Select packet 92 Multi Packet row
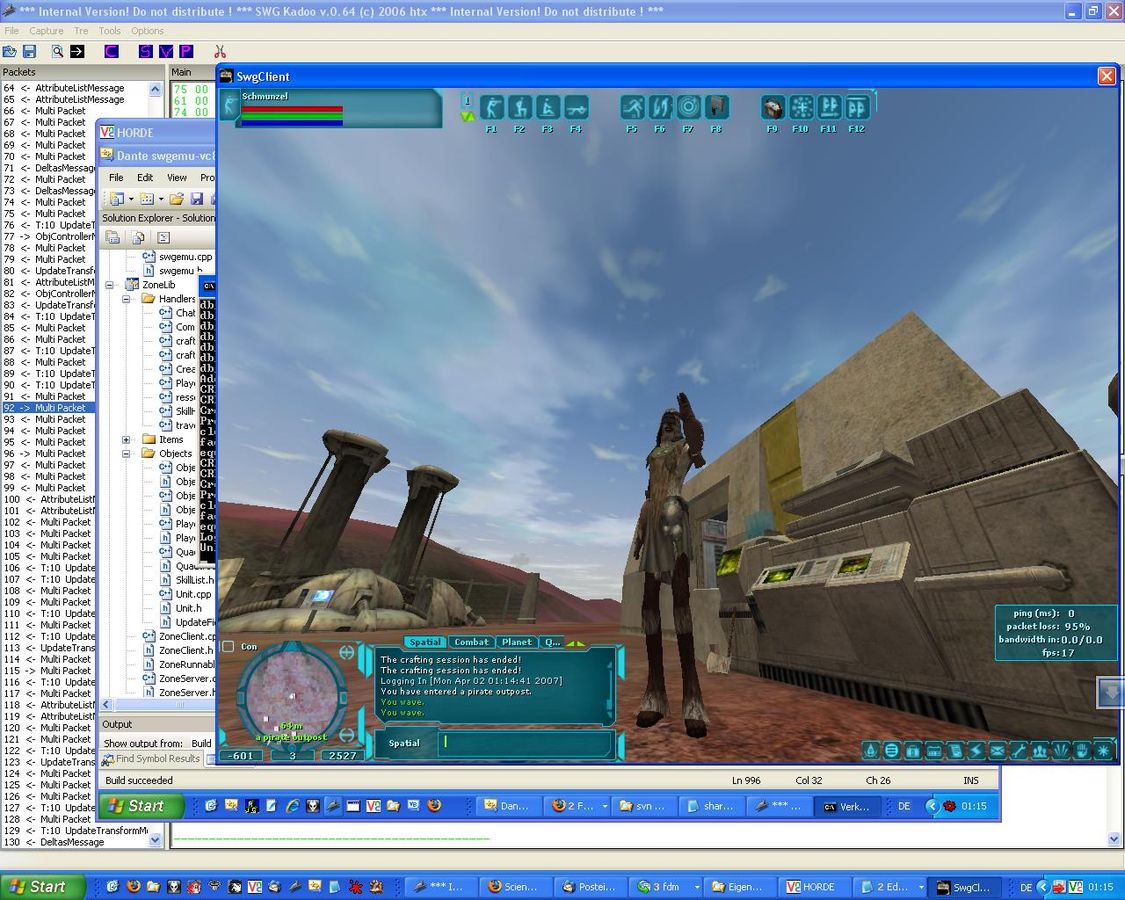The height and width of the screenshot is (900, 1125). click(60, 408)
